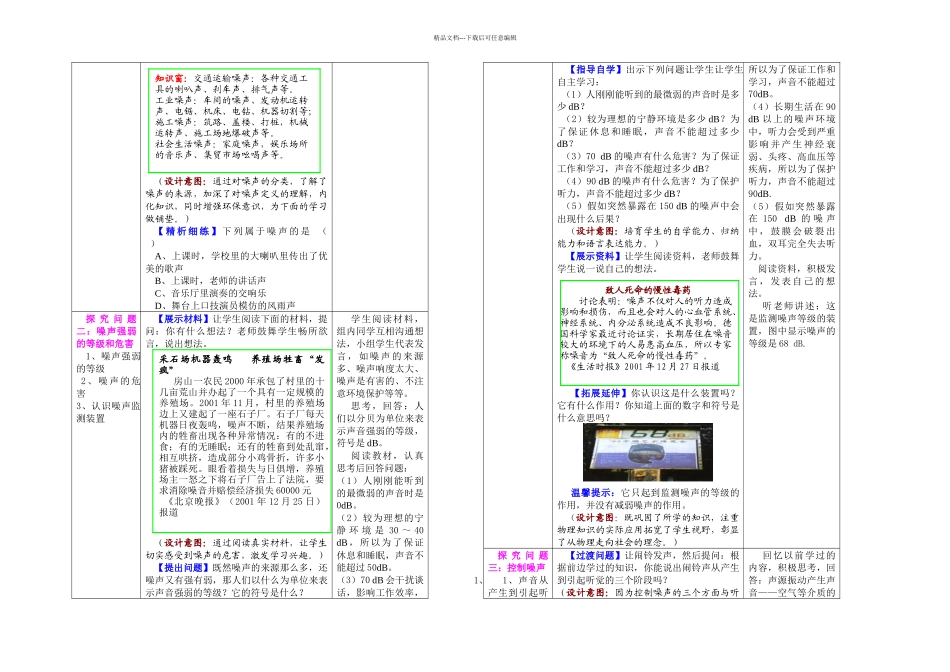This screenshot has width=950, height=672.
Task: Click the text "回忆以前学过的"
Action: (x=799, y=555)
